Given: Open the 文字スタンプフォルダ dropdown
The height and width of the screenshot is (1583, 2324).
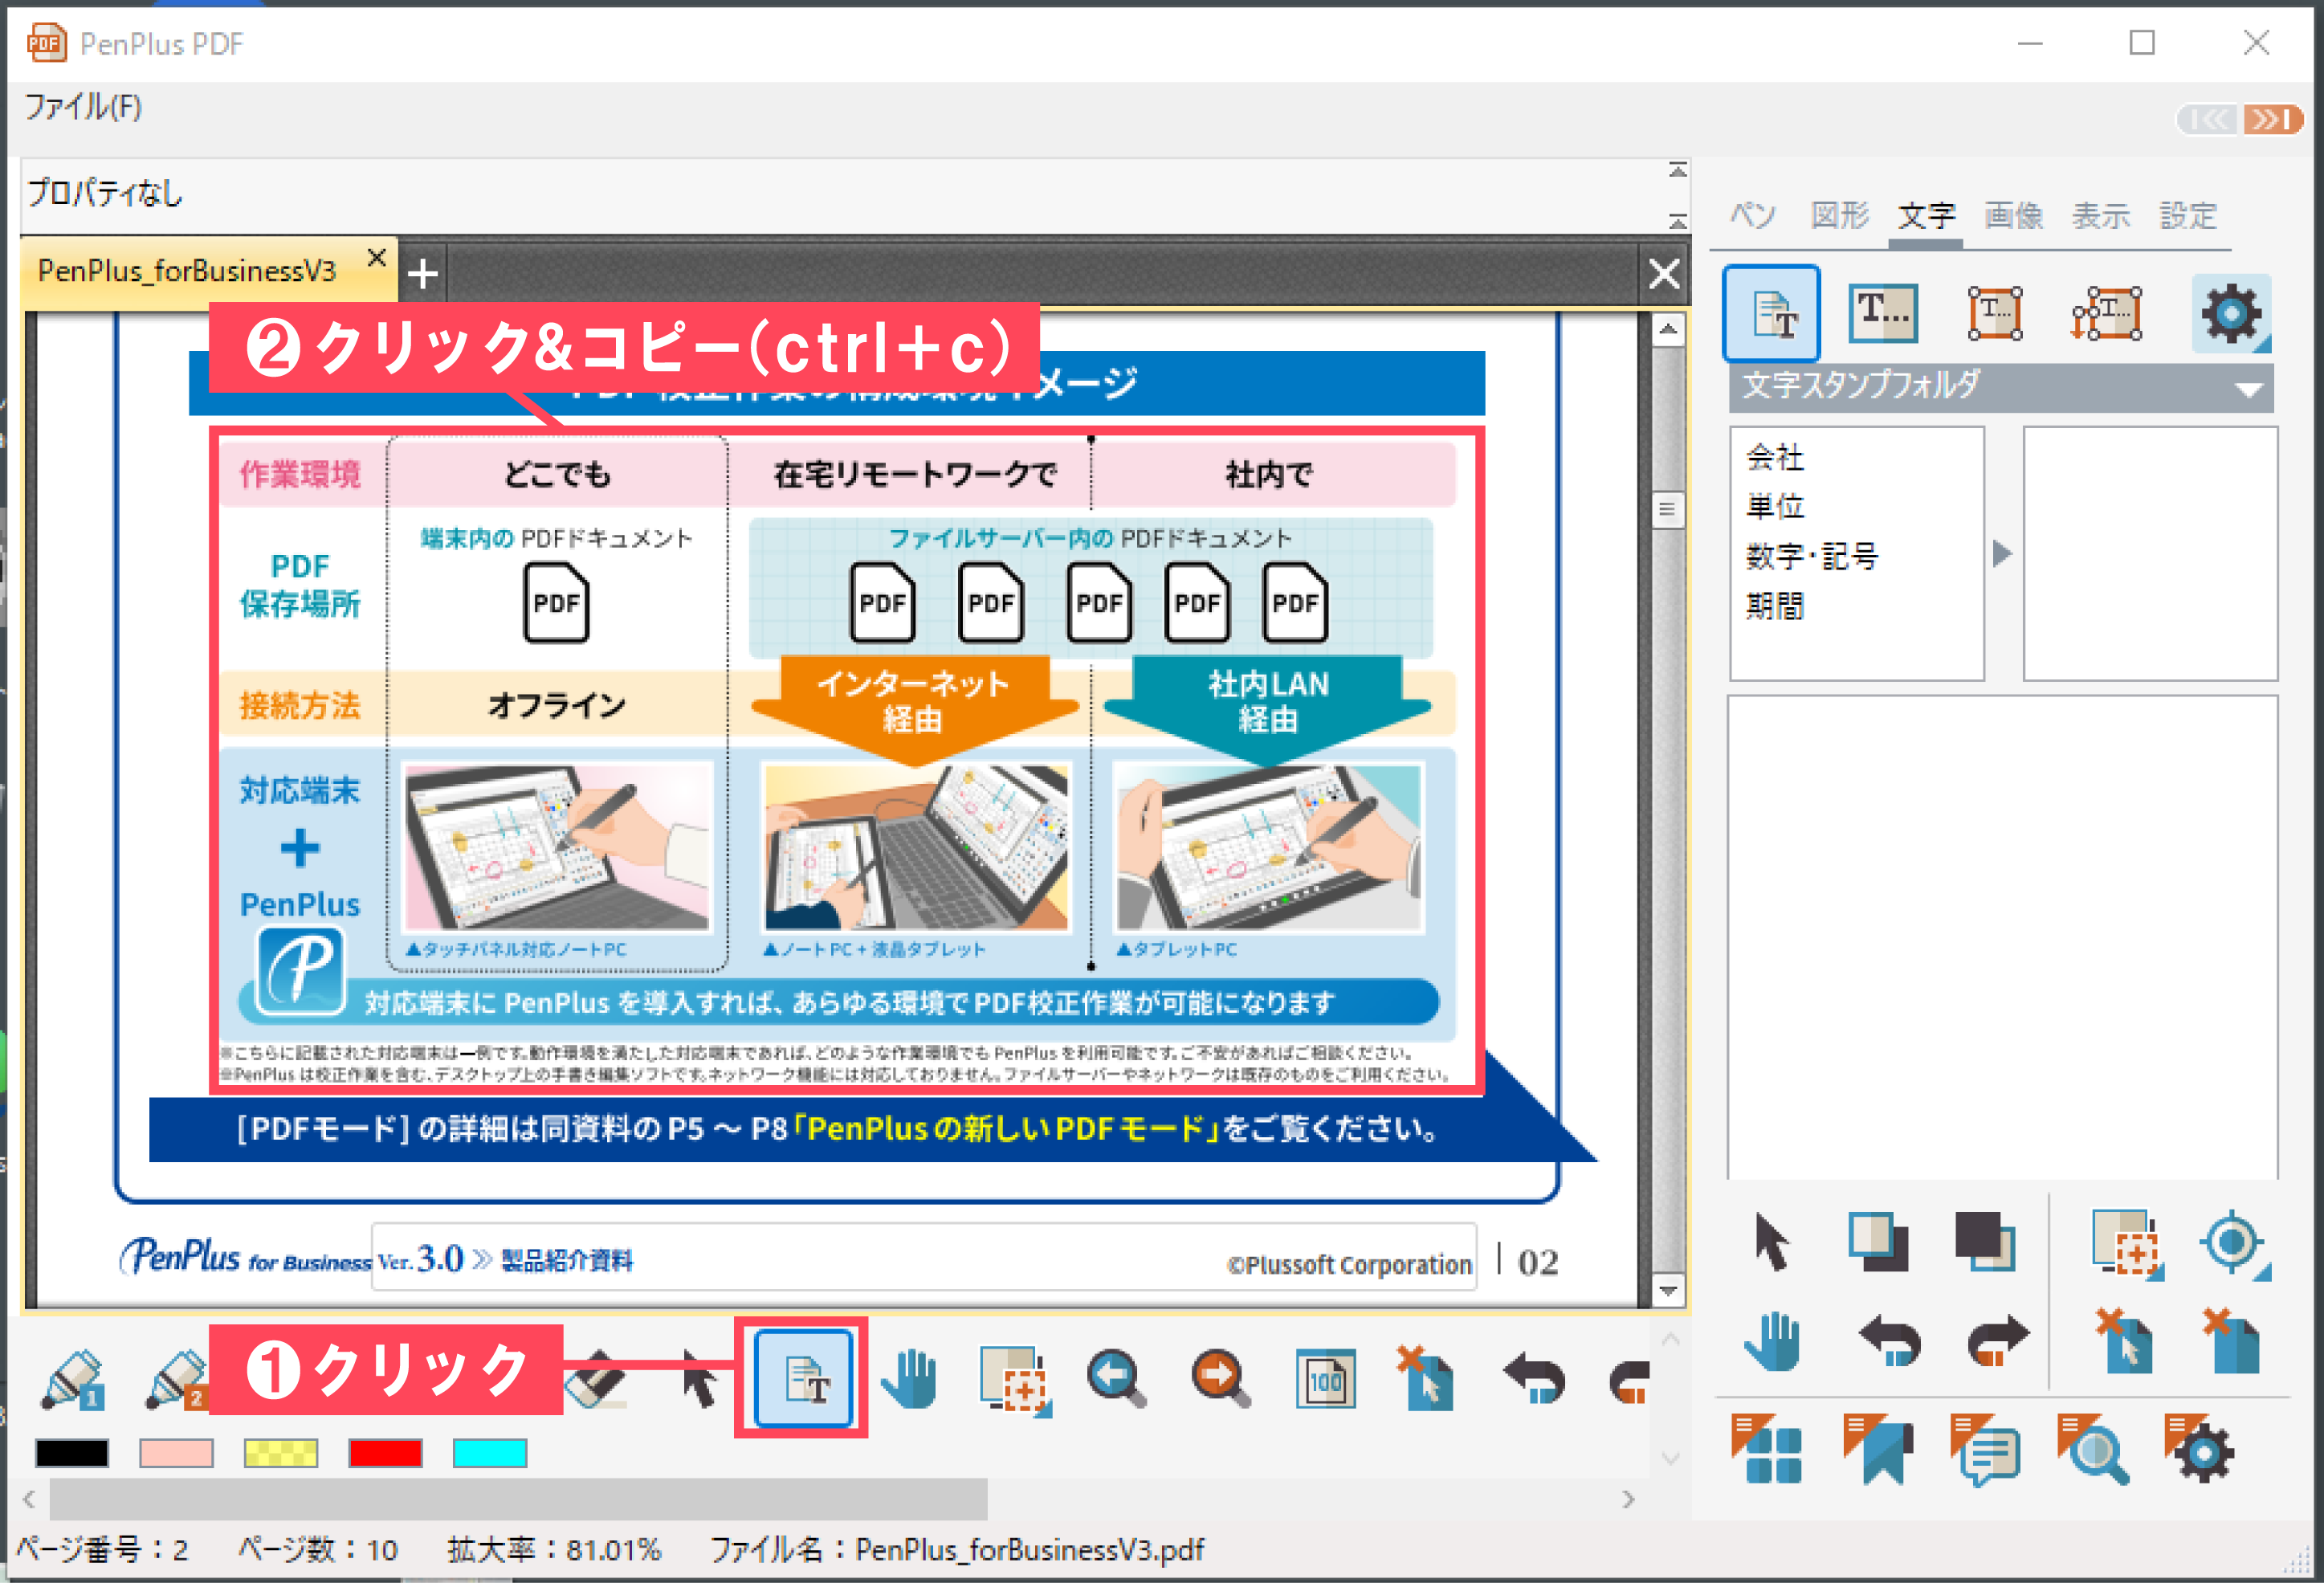Looking at the screenshot, I should 2000,387.
